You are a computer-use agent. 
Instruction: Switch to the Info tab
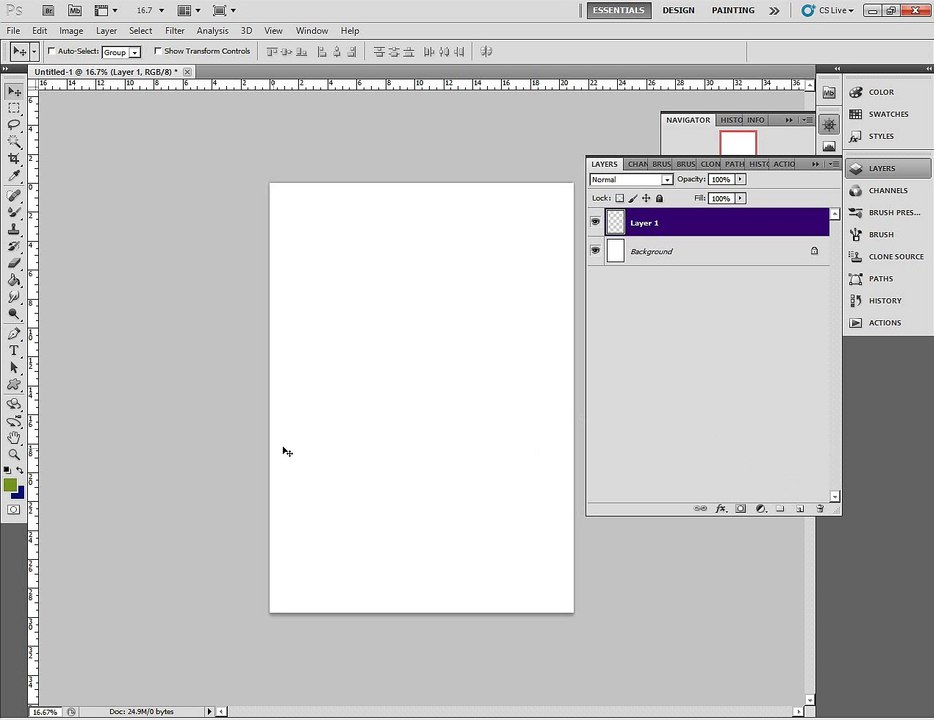pos(755,120)
